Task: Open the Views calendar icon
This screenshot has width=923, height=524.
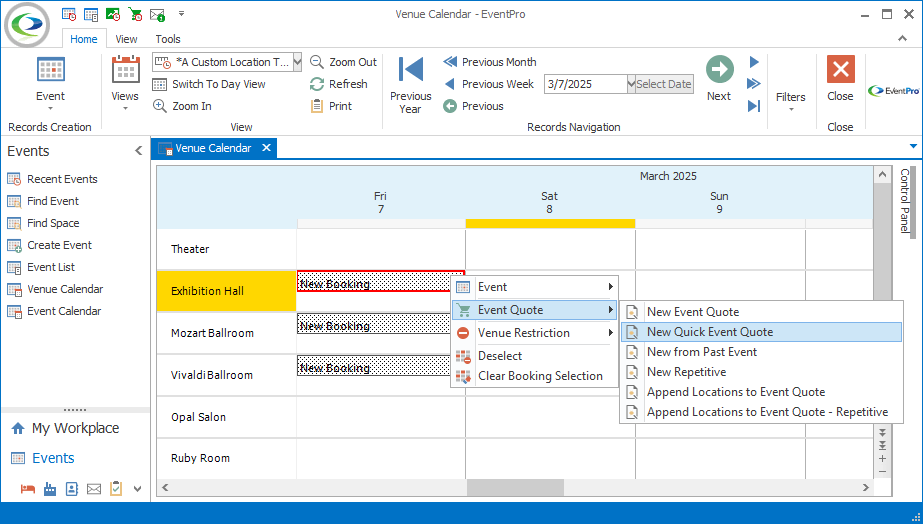Action: pyautogui.click(x=125, y=70)
